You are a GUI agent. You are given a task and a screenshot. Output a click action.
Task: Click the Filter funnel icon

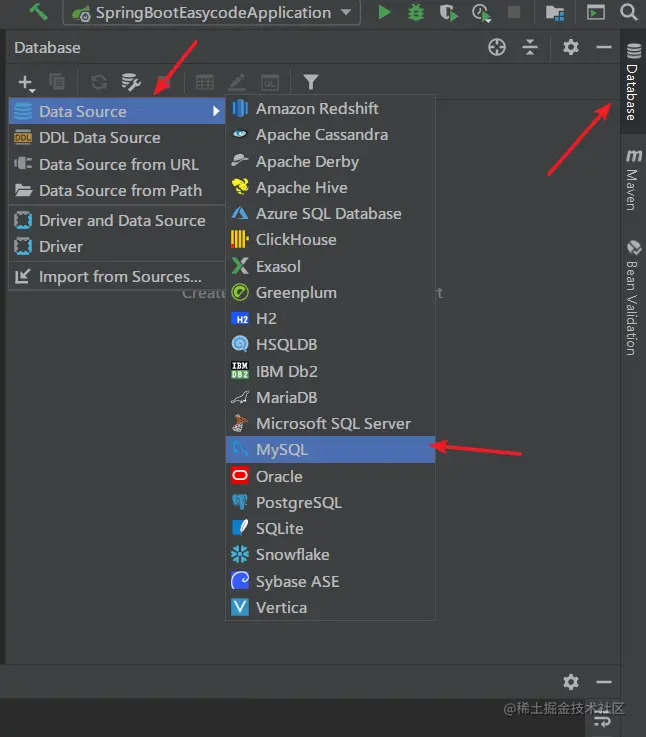[x=311, y=82]
